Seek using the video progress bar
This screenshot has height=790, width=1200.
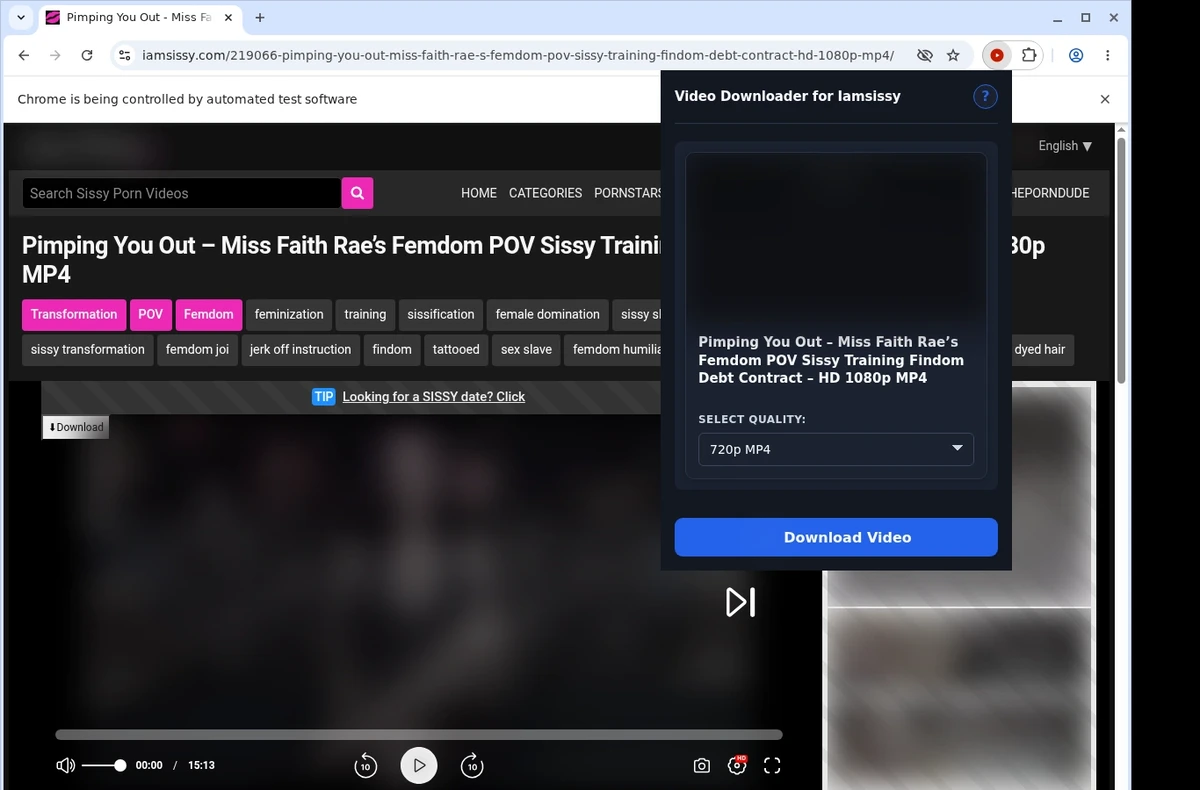(419, 735)
